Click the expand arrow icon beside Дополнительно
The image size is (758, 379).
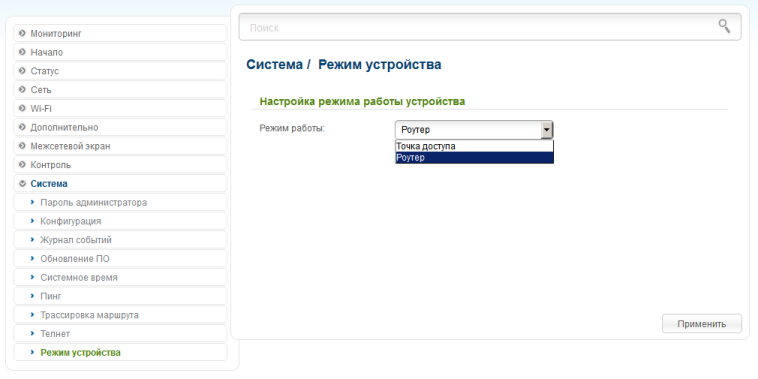22,127
